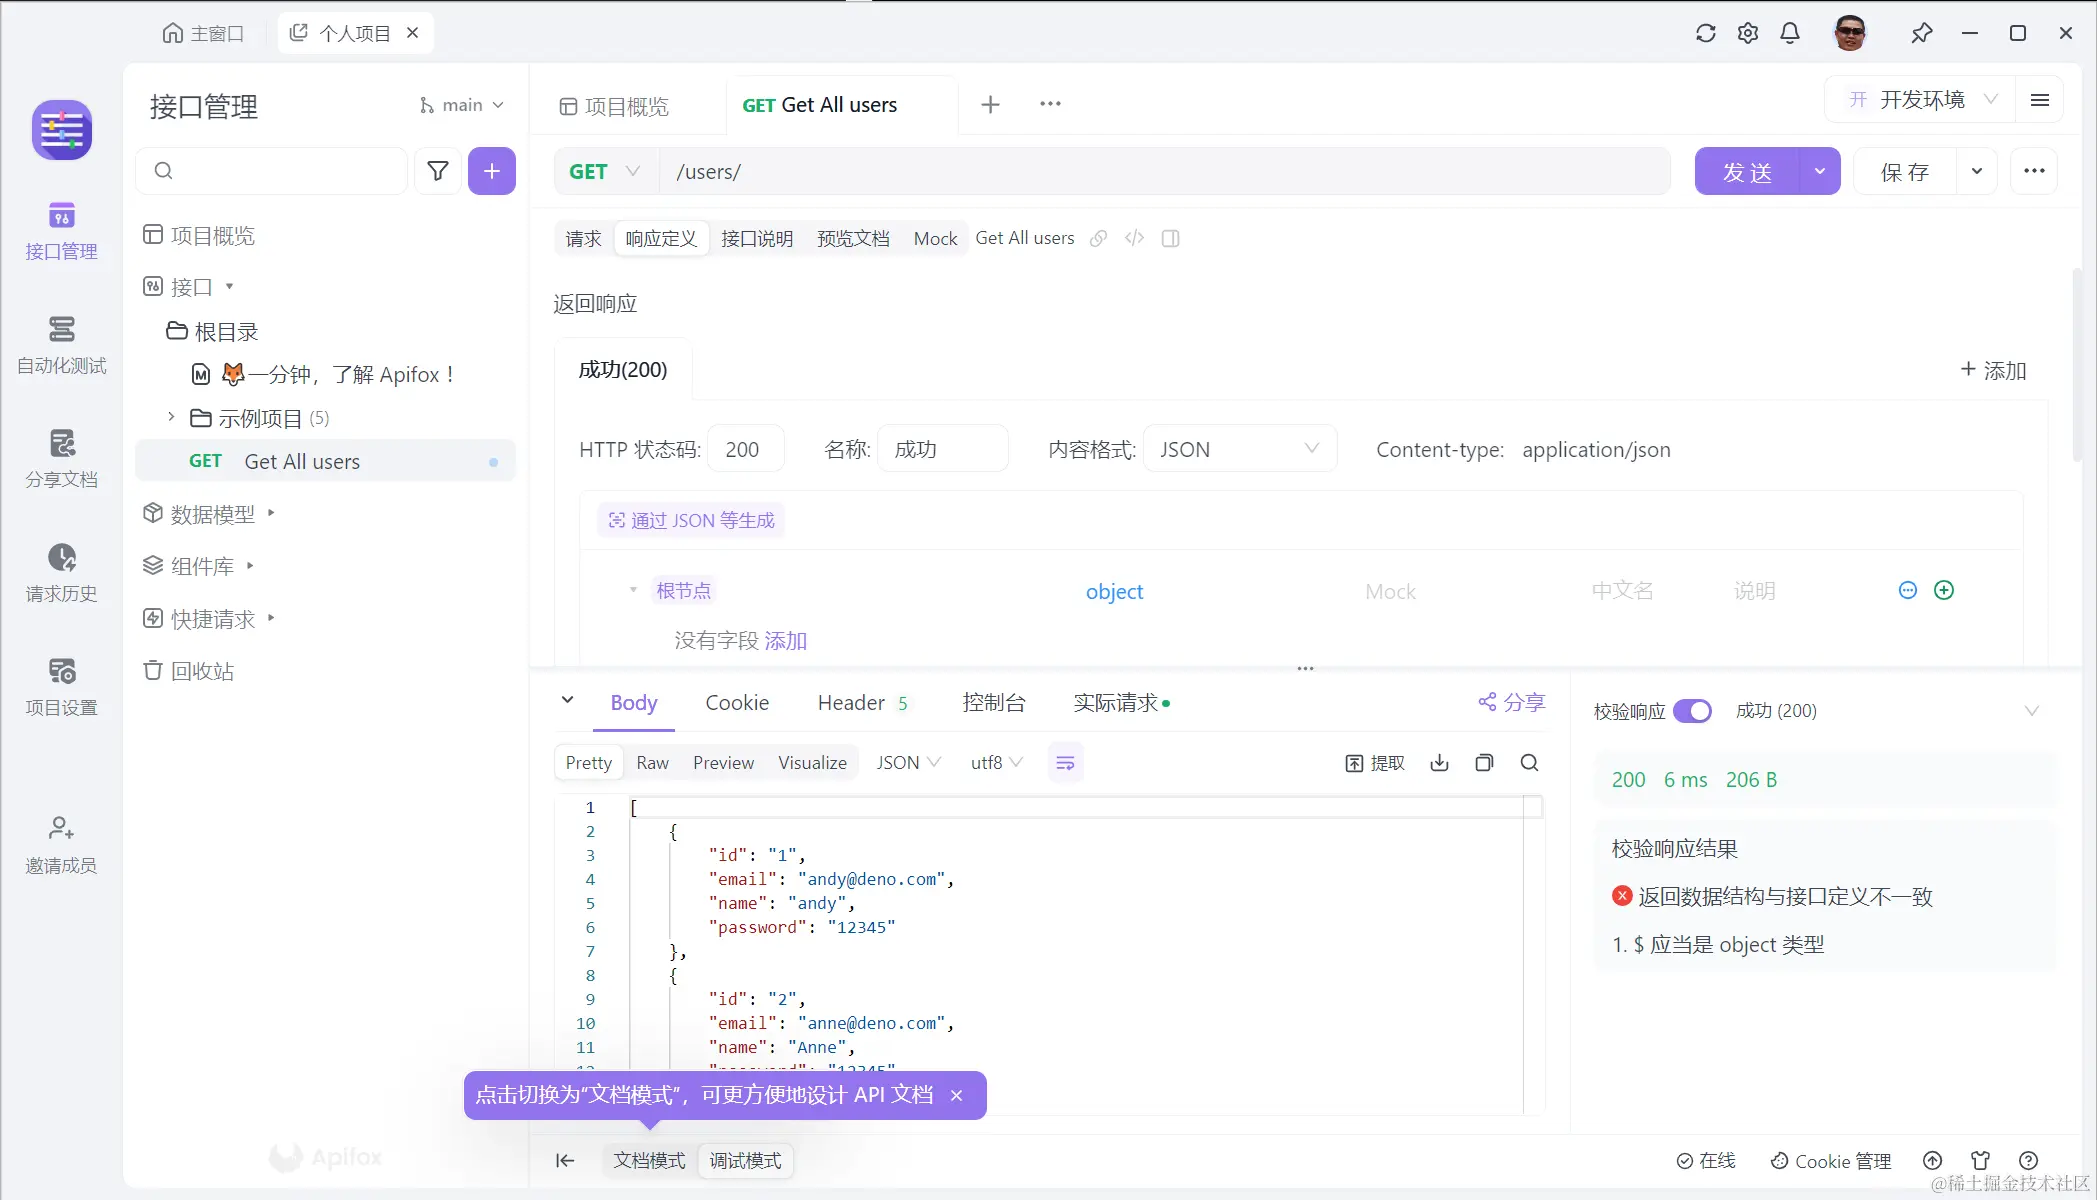Viewport: 2097px width, 1200px height.
Task: Download the response body
Action: pyautogui.click(x=1439, y=763)
